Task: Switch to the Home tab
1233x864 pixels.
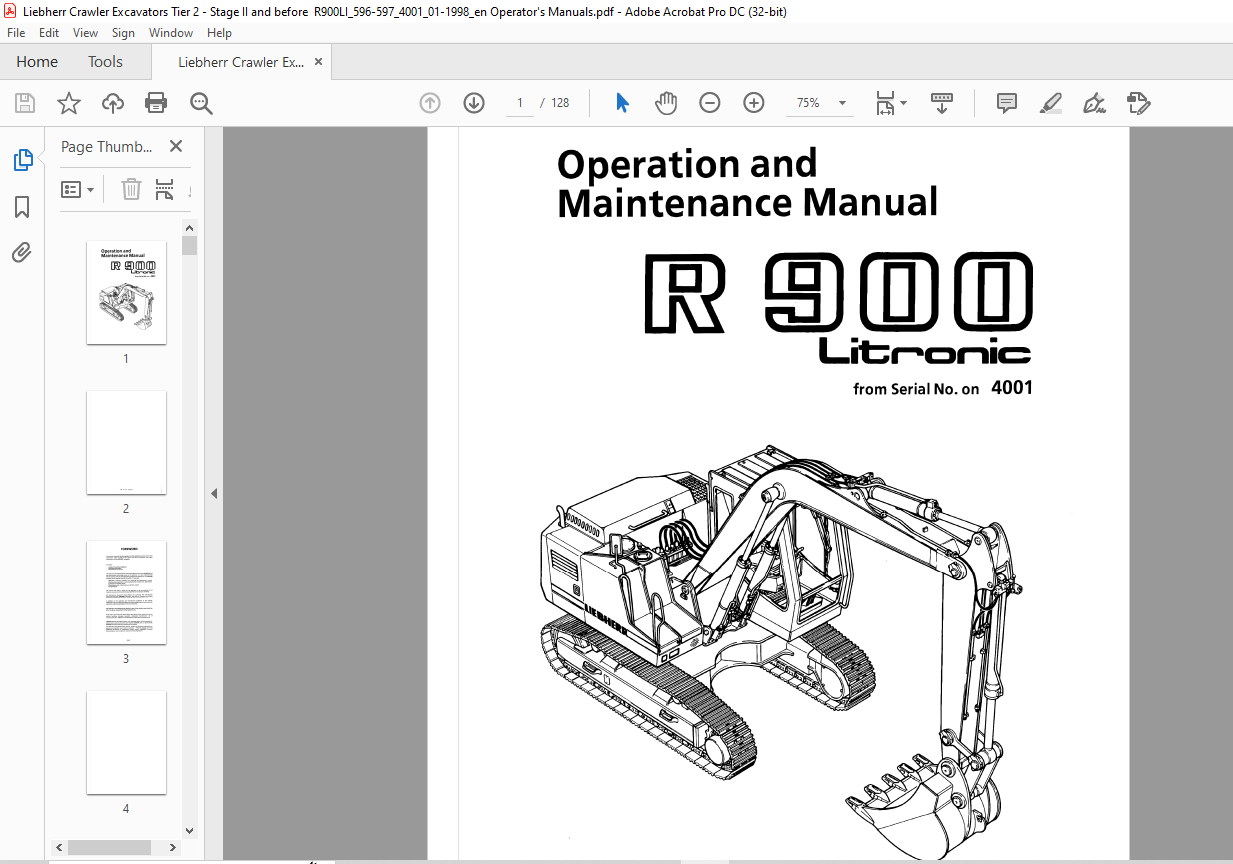Action: 37,62
